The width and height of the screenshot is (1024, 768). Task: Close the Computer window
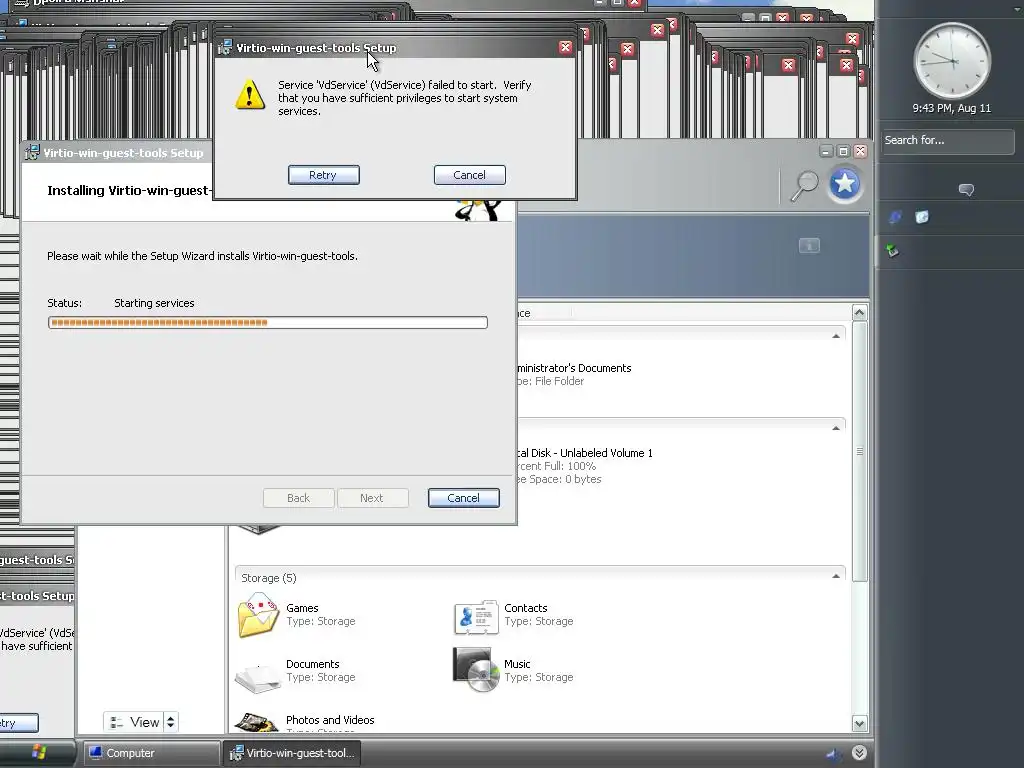pos(861,151)
